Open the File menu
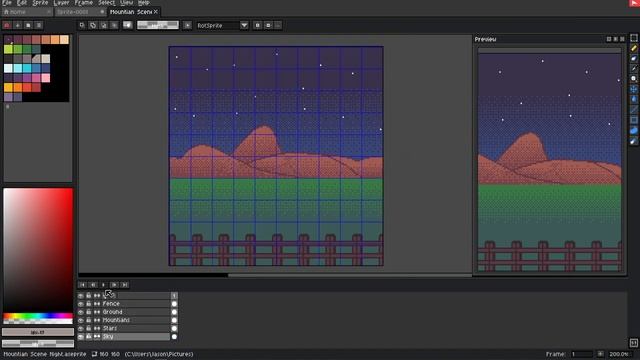The width and height of the screenshot is (640, 360). 7,2
